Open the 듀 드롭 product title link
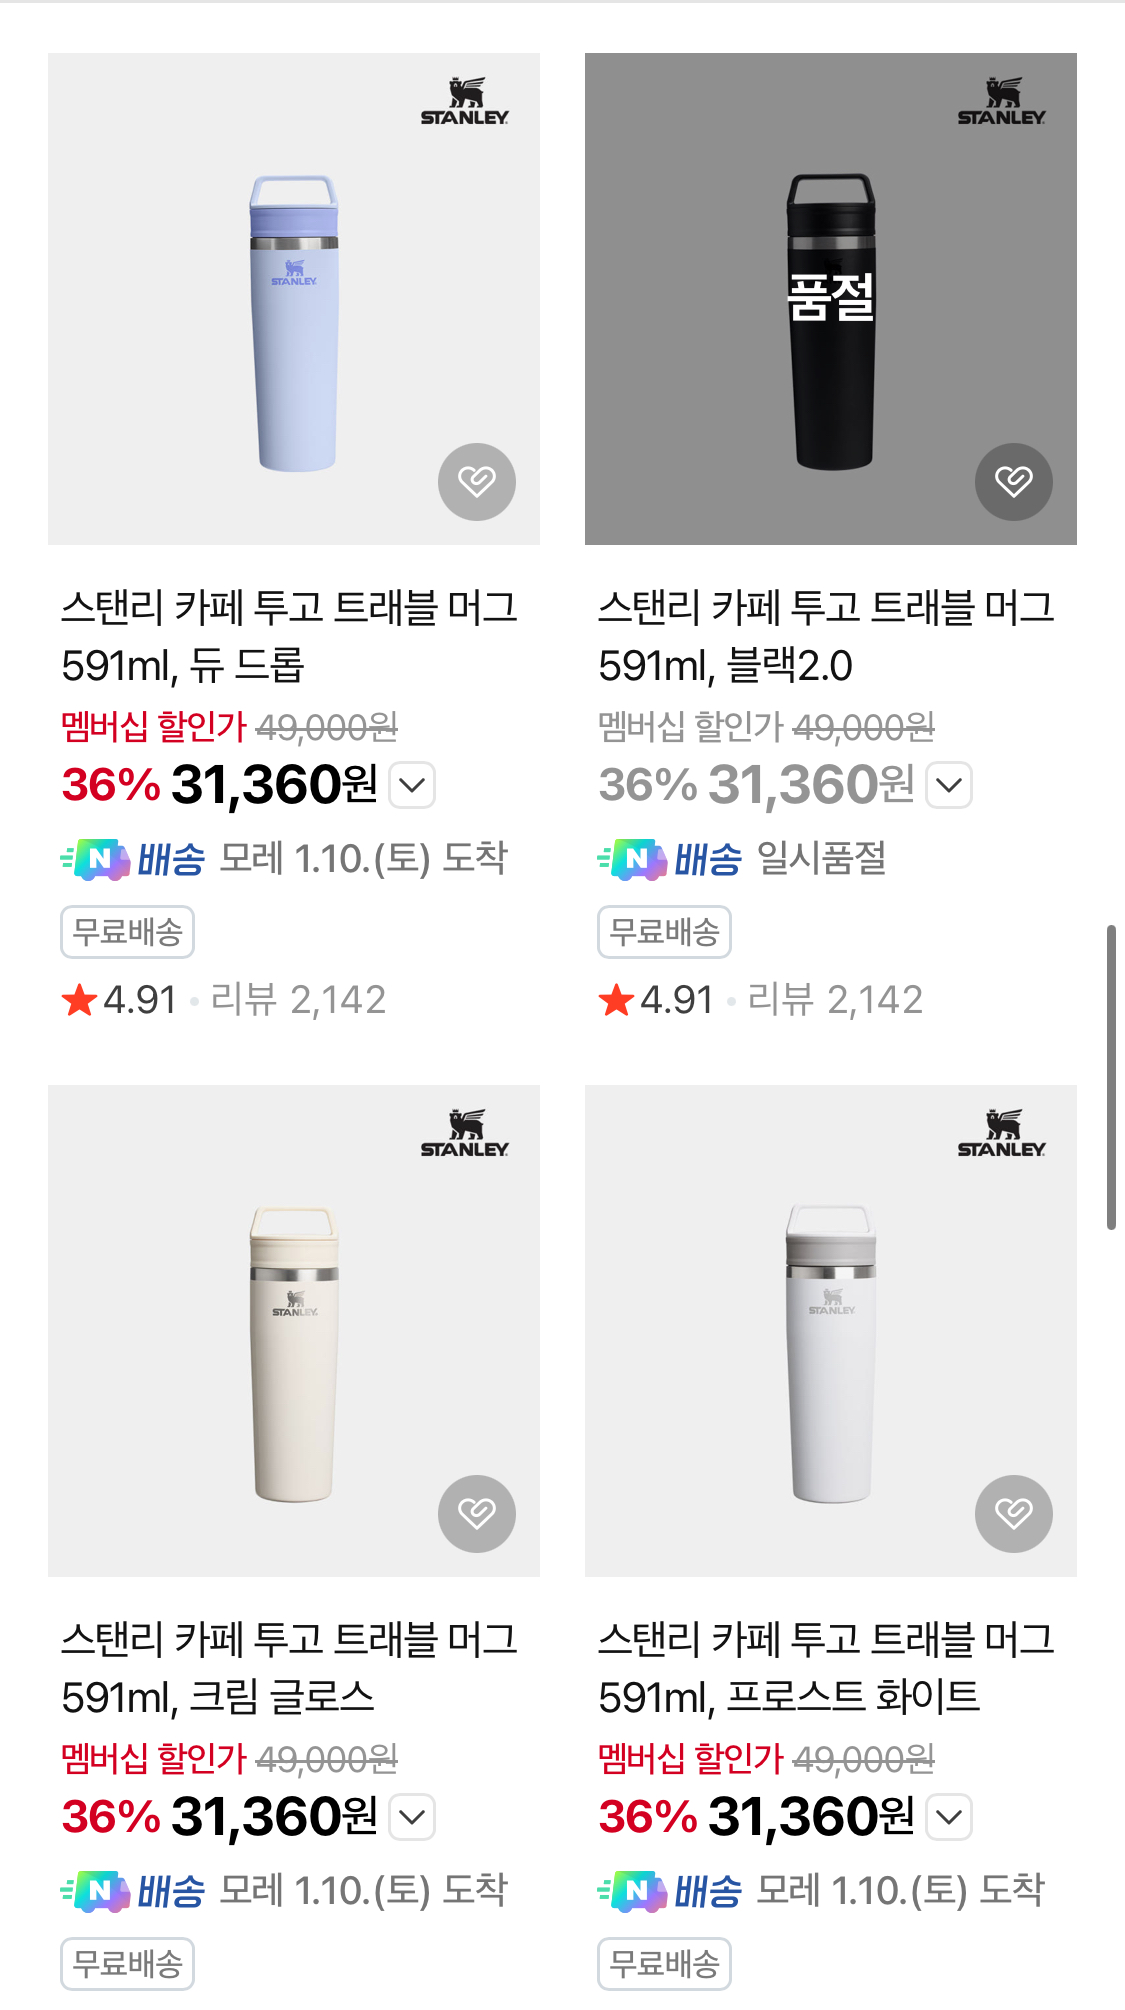 click(288, 636)
